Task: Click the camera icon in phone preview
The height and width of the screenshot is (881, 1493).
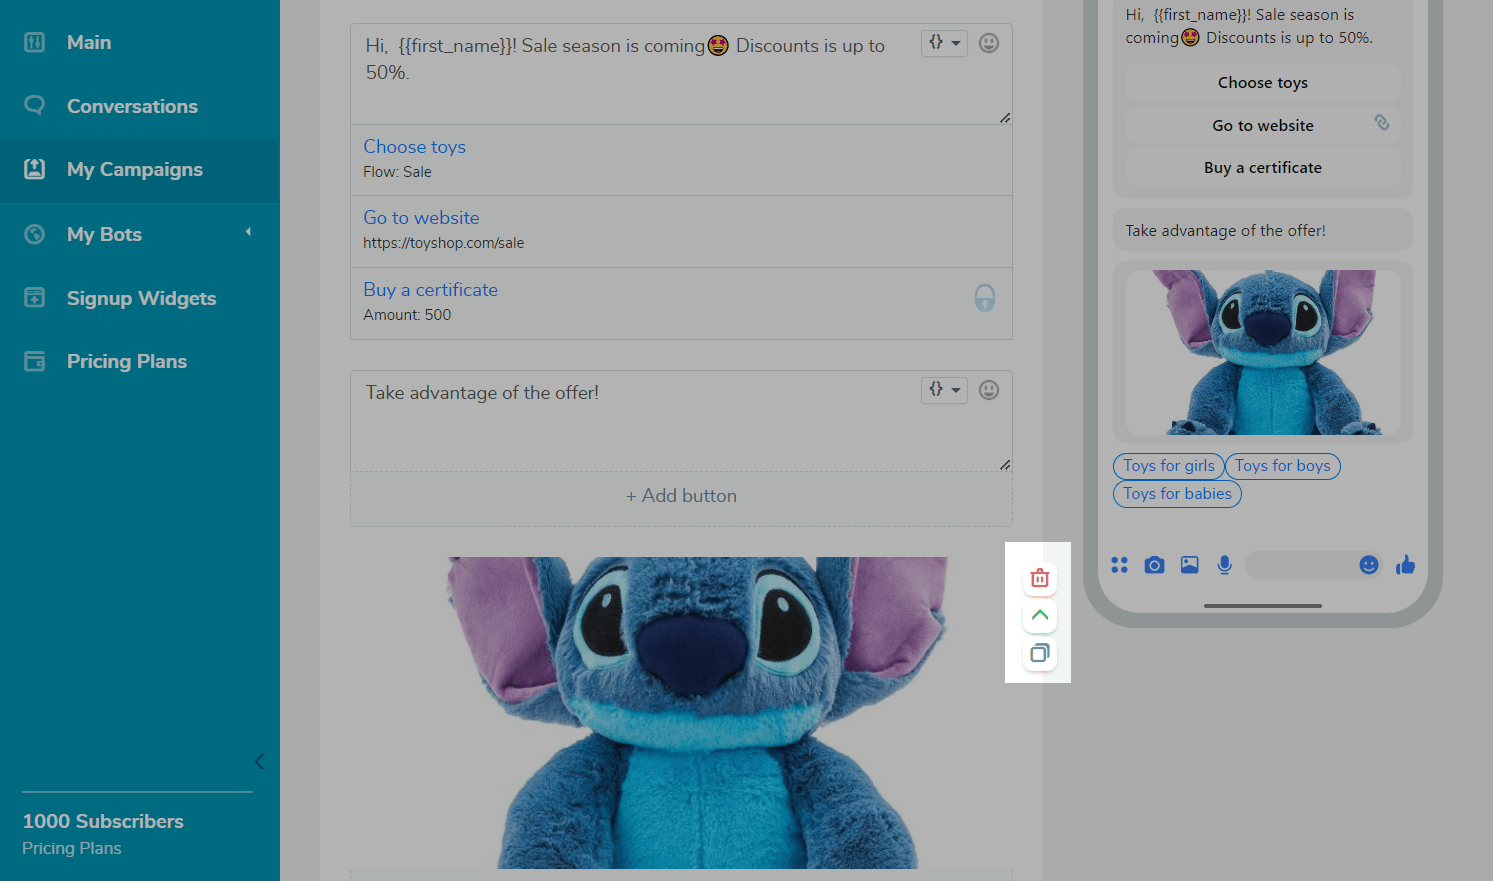Action: (1154, 565)
